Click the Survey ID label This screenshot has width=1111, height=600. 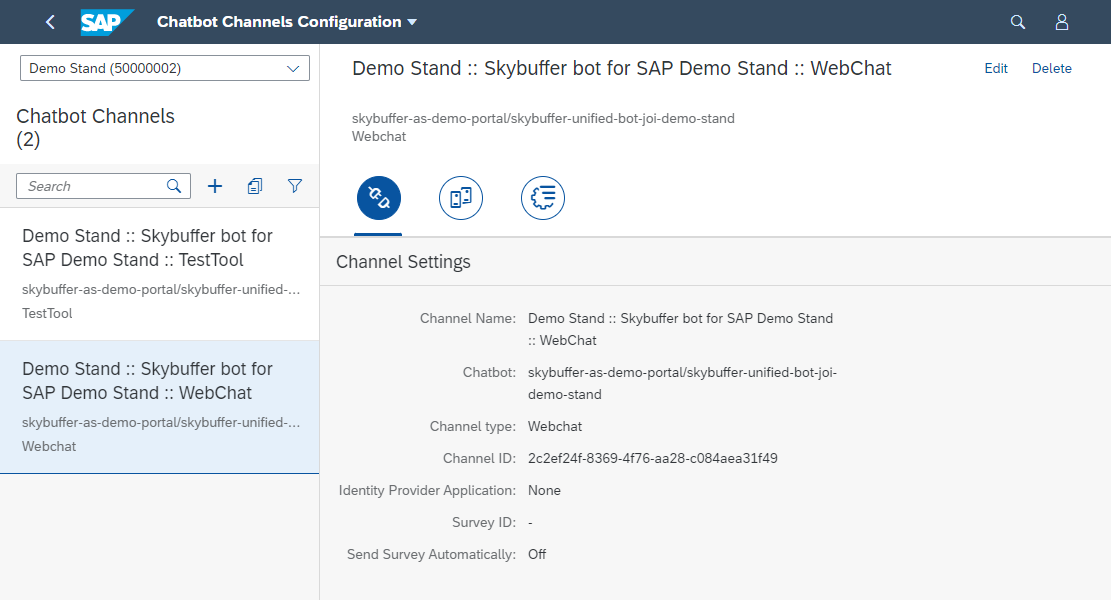tap(484, 523)
